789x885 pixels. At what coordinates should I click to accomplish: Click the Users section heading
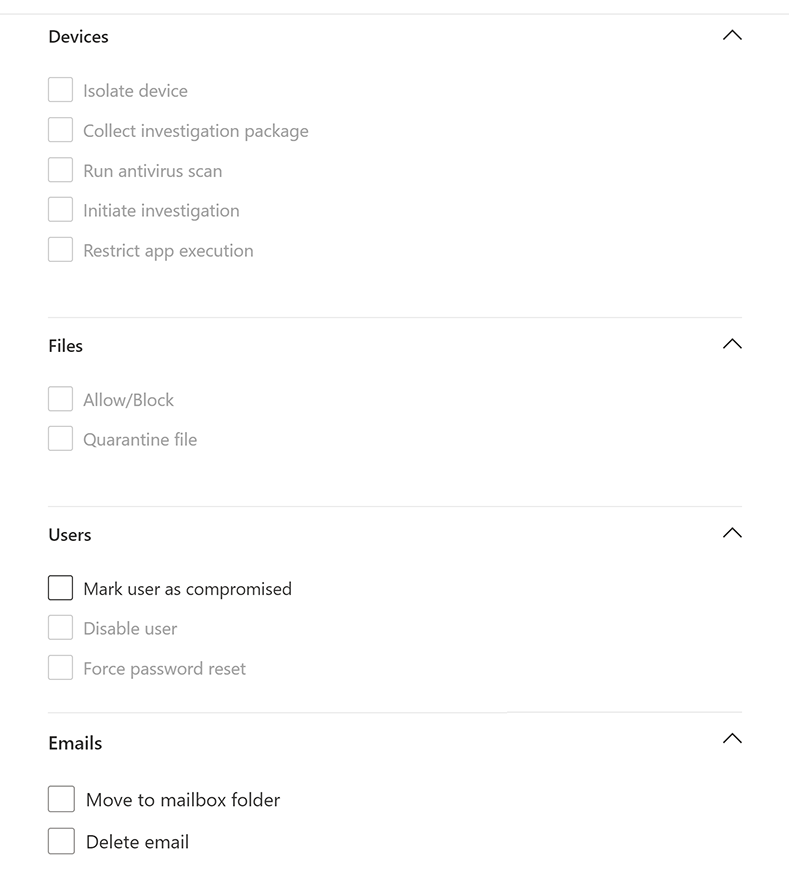(70, 535)
